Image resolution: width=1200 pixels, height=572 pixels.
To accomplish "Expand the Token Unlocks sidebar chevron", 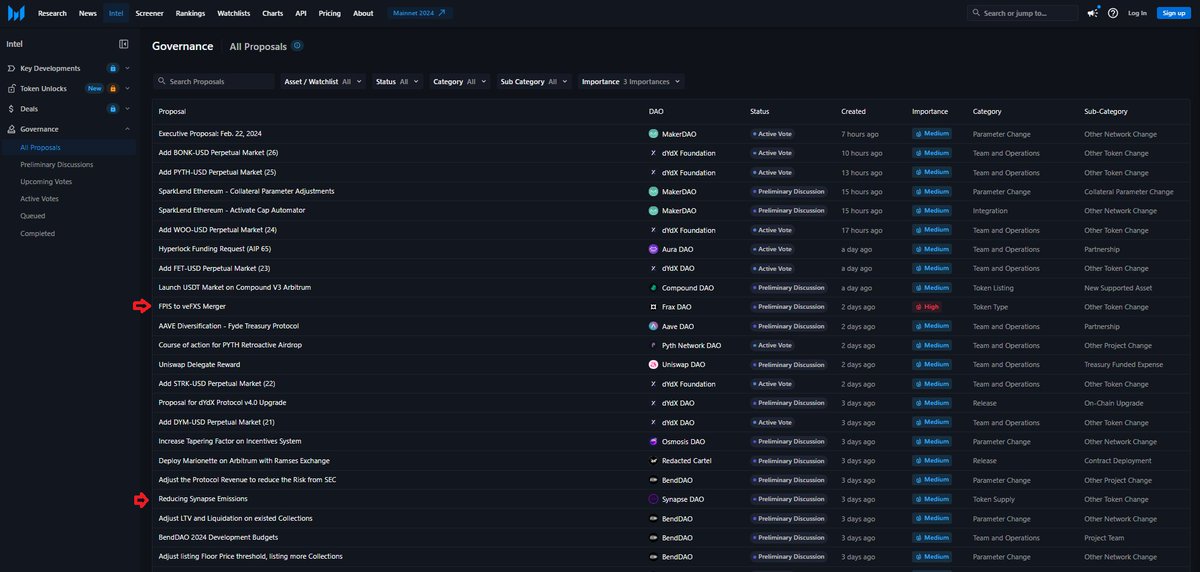I will (128, 88).
